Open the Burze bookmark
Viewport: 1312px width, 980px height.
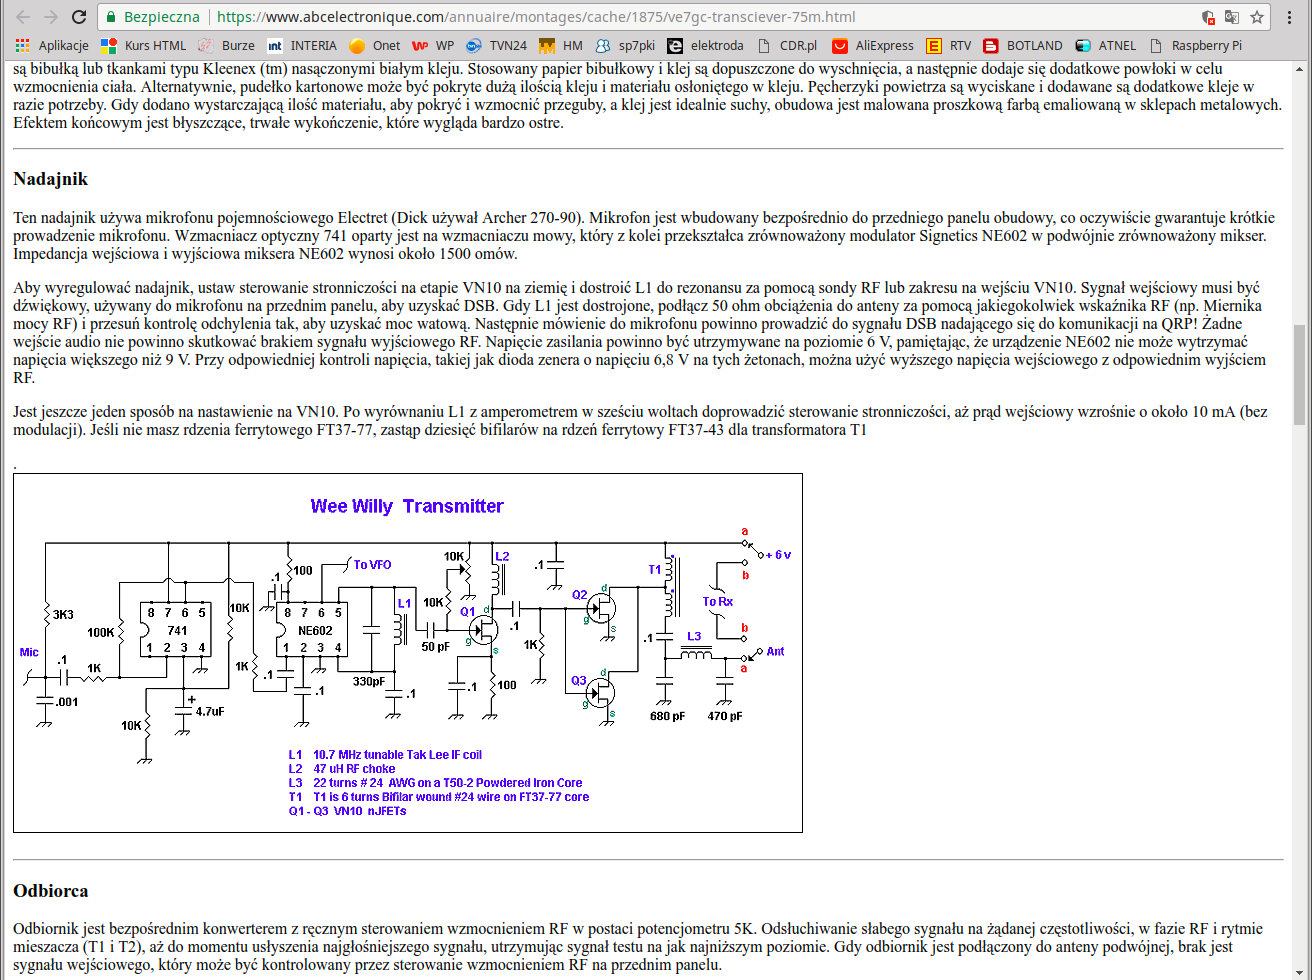[227, 45]
